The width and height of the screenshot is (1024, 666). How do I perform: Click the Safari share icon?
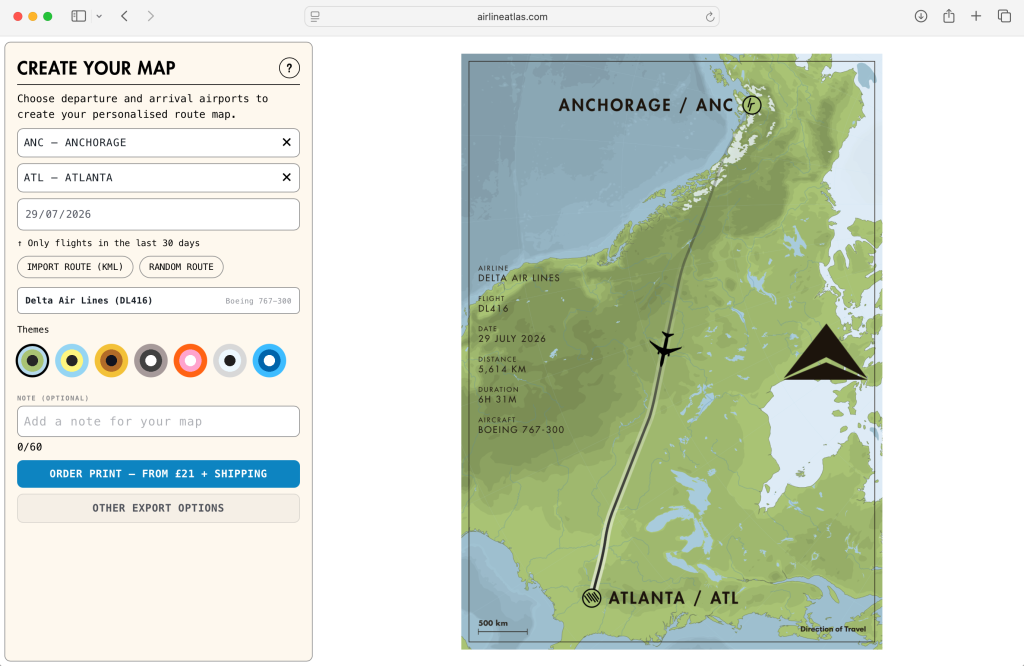point(949,16)
